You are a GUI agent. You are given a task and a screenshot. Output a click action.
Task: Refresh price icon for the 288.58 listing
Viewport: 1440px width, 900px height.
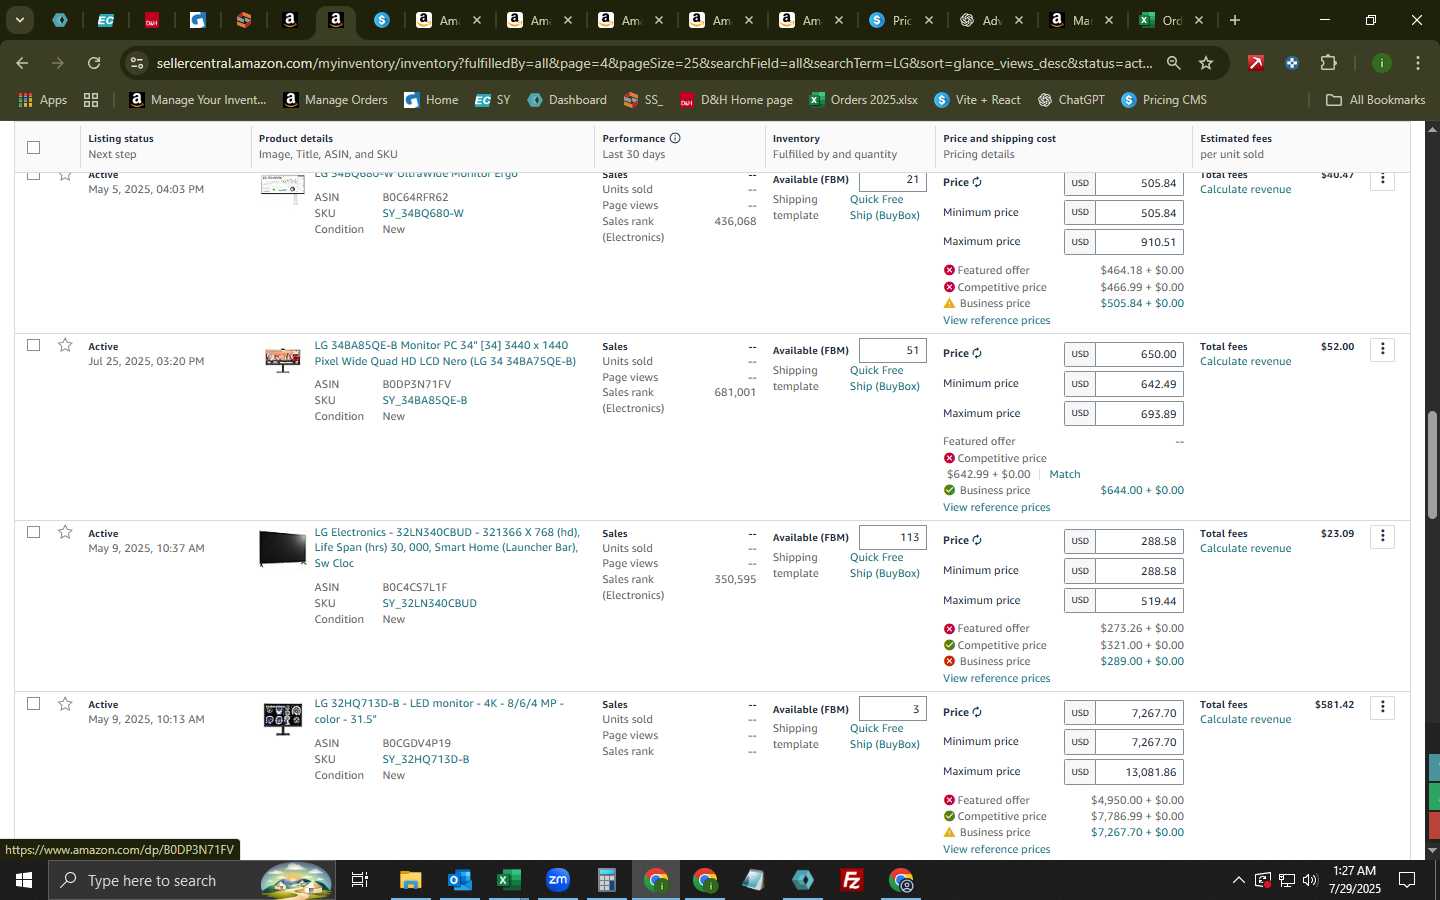977,540
